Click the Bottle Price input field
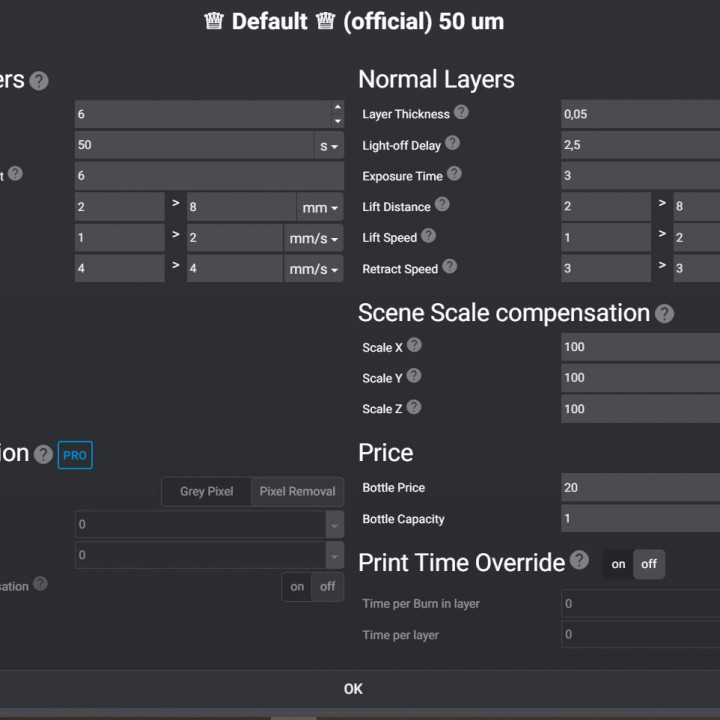Image resolution: width=720 pixels, height=720 pixels. [x=640, y=488]
